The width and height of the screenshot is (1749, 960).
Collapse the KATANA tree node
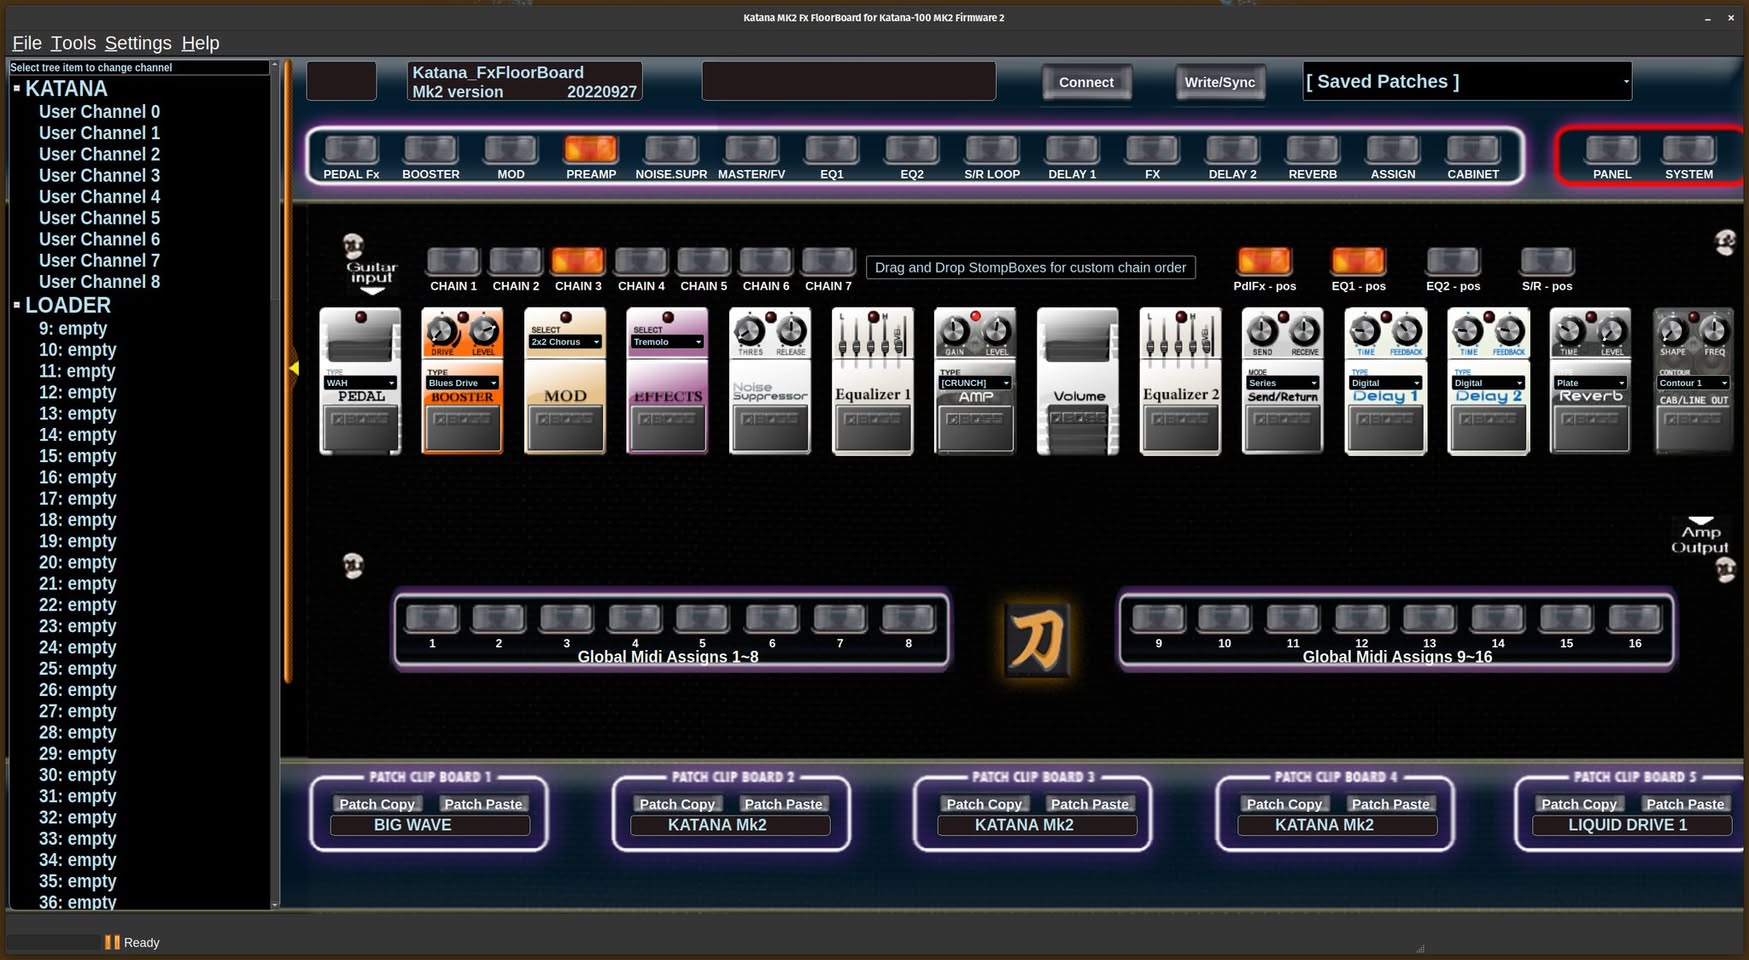point(17,89)
